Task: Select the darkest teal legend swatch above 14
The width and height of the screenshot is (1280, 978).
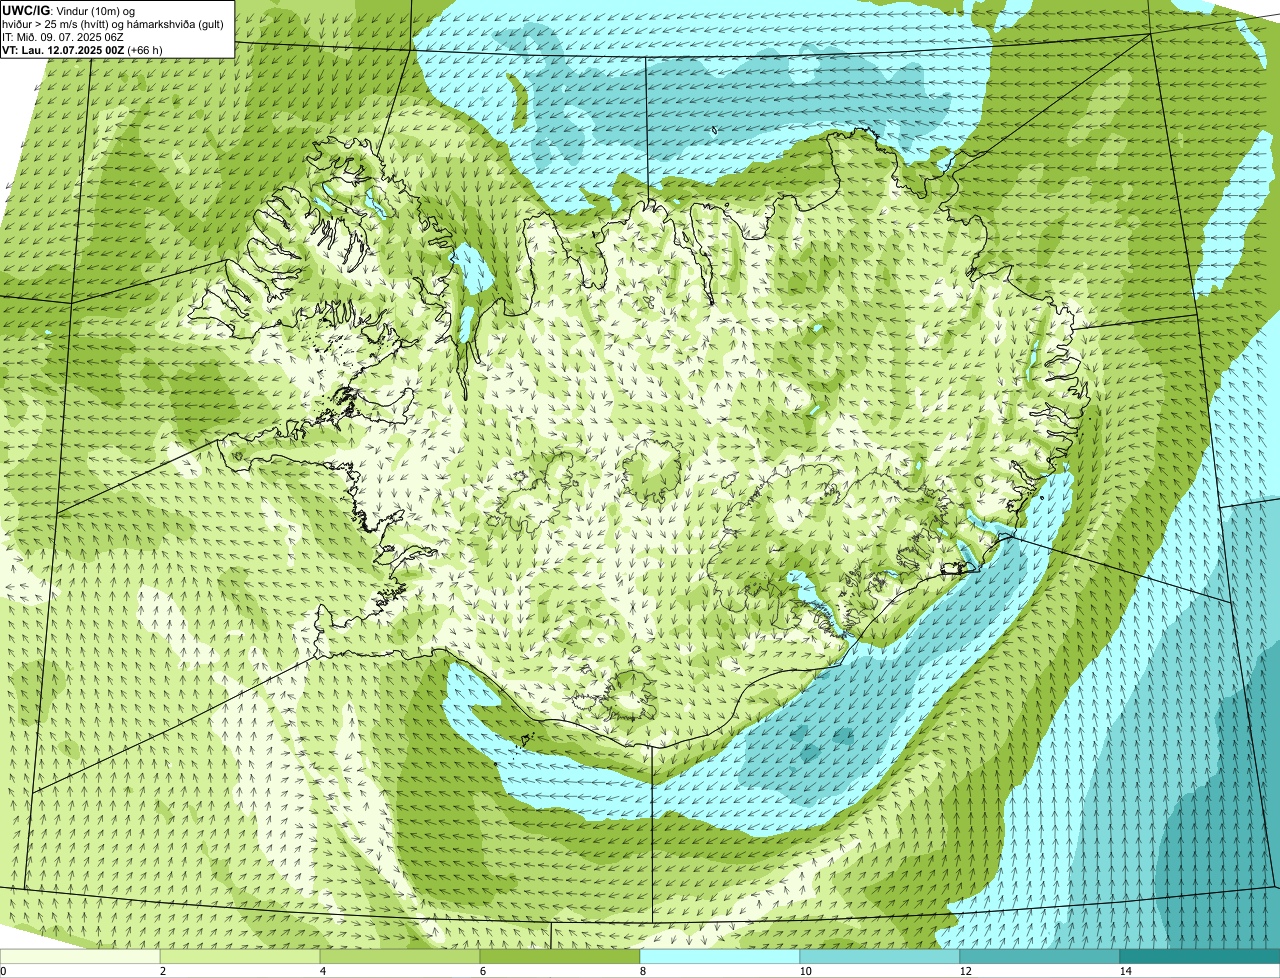Action: tap(1200, 956)
